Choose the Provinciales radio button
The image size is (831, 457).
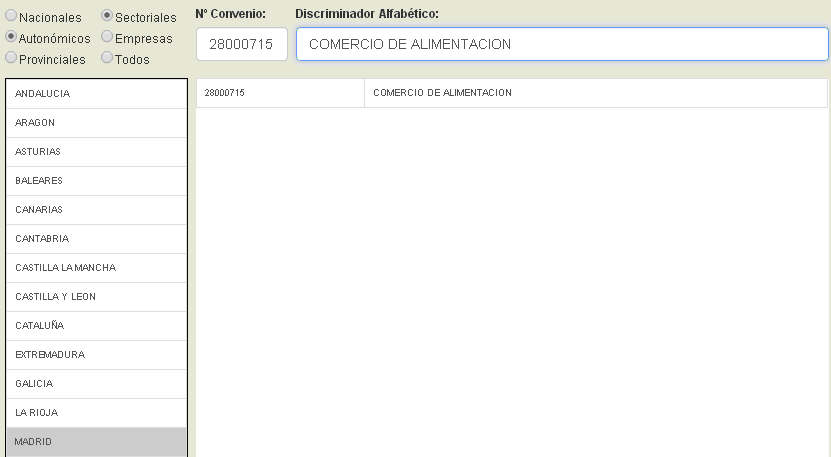pyautogui.click(x=12, y=59)
